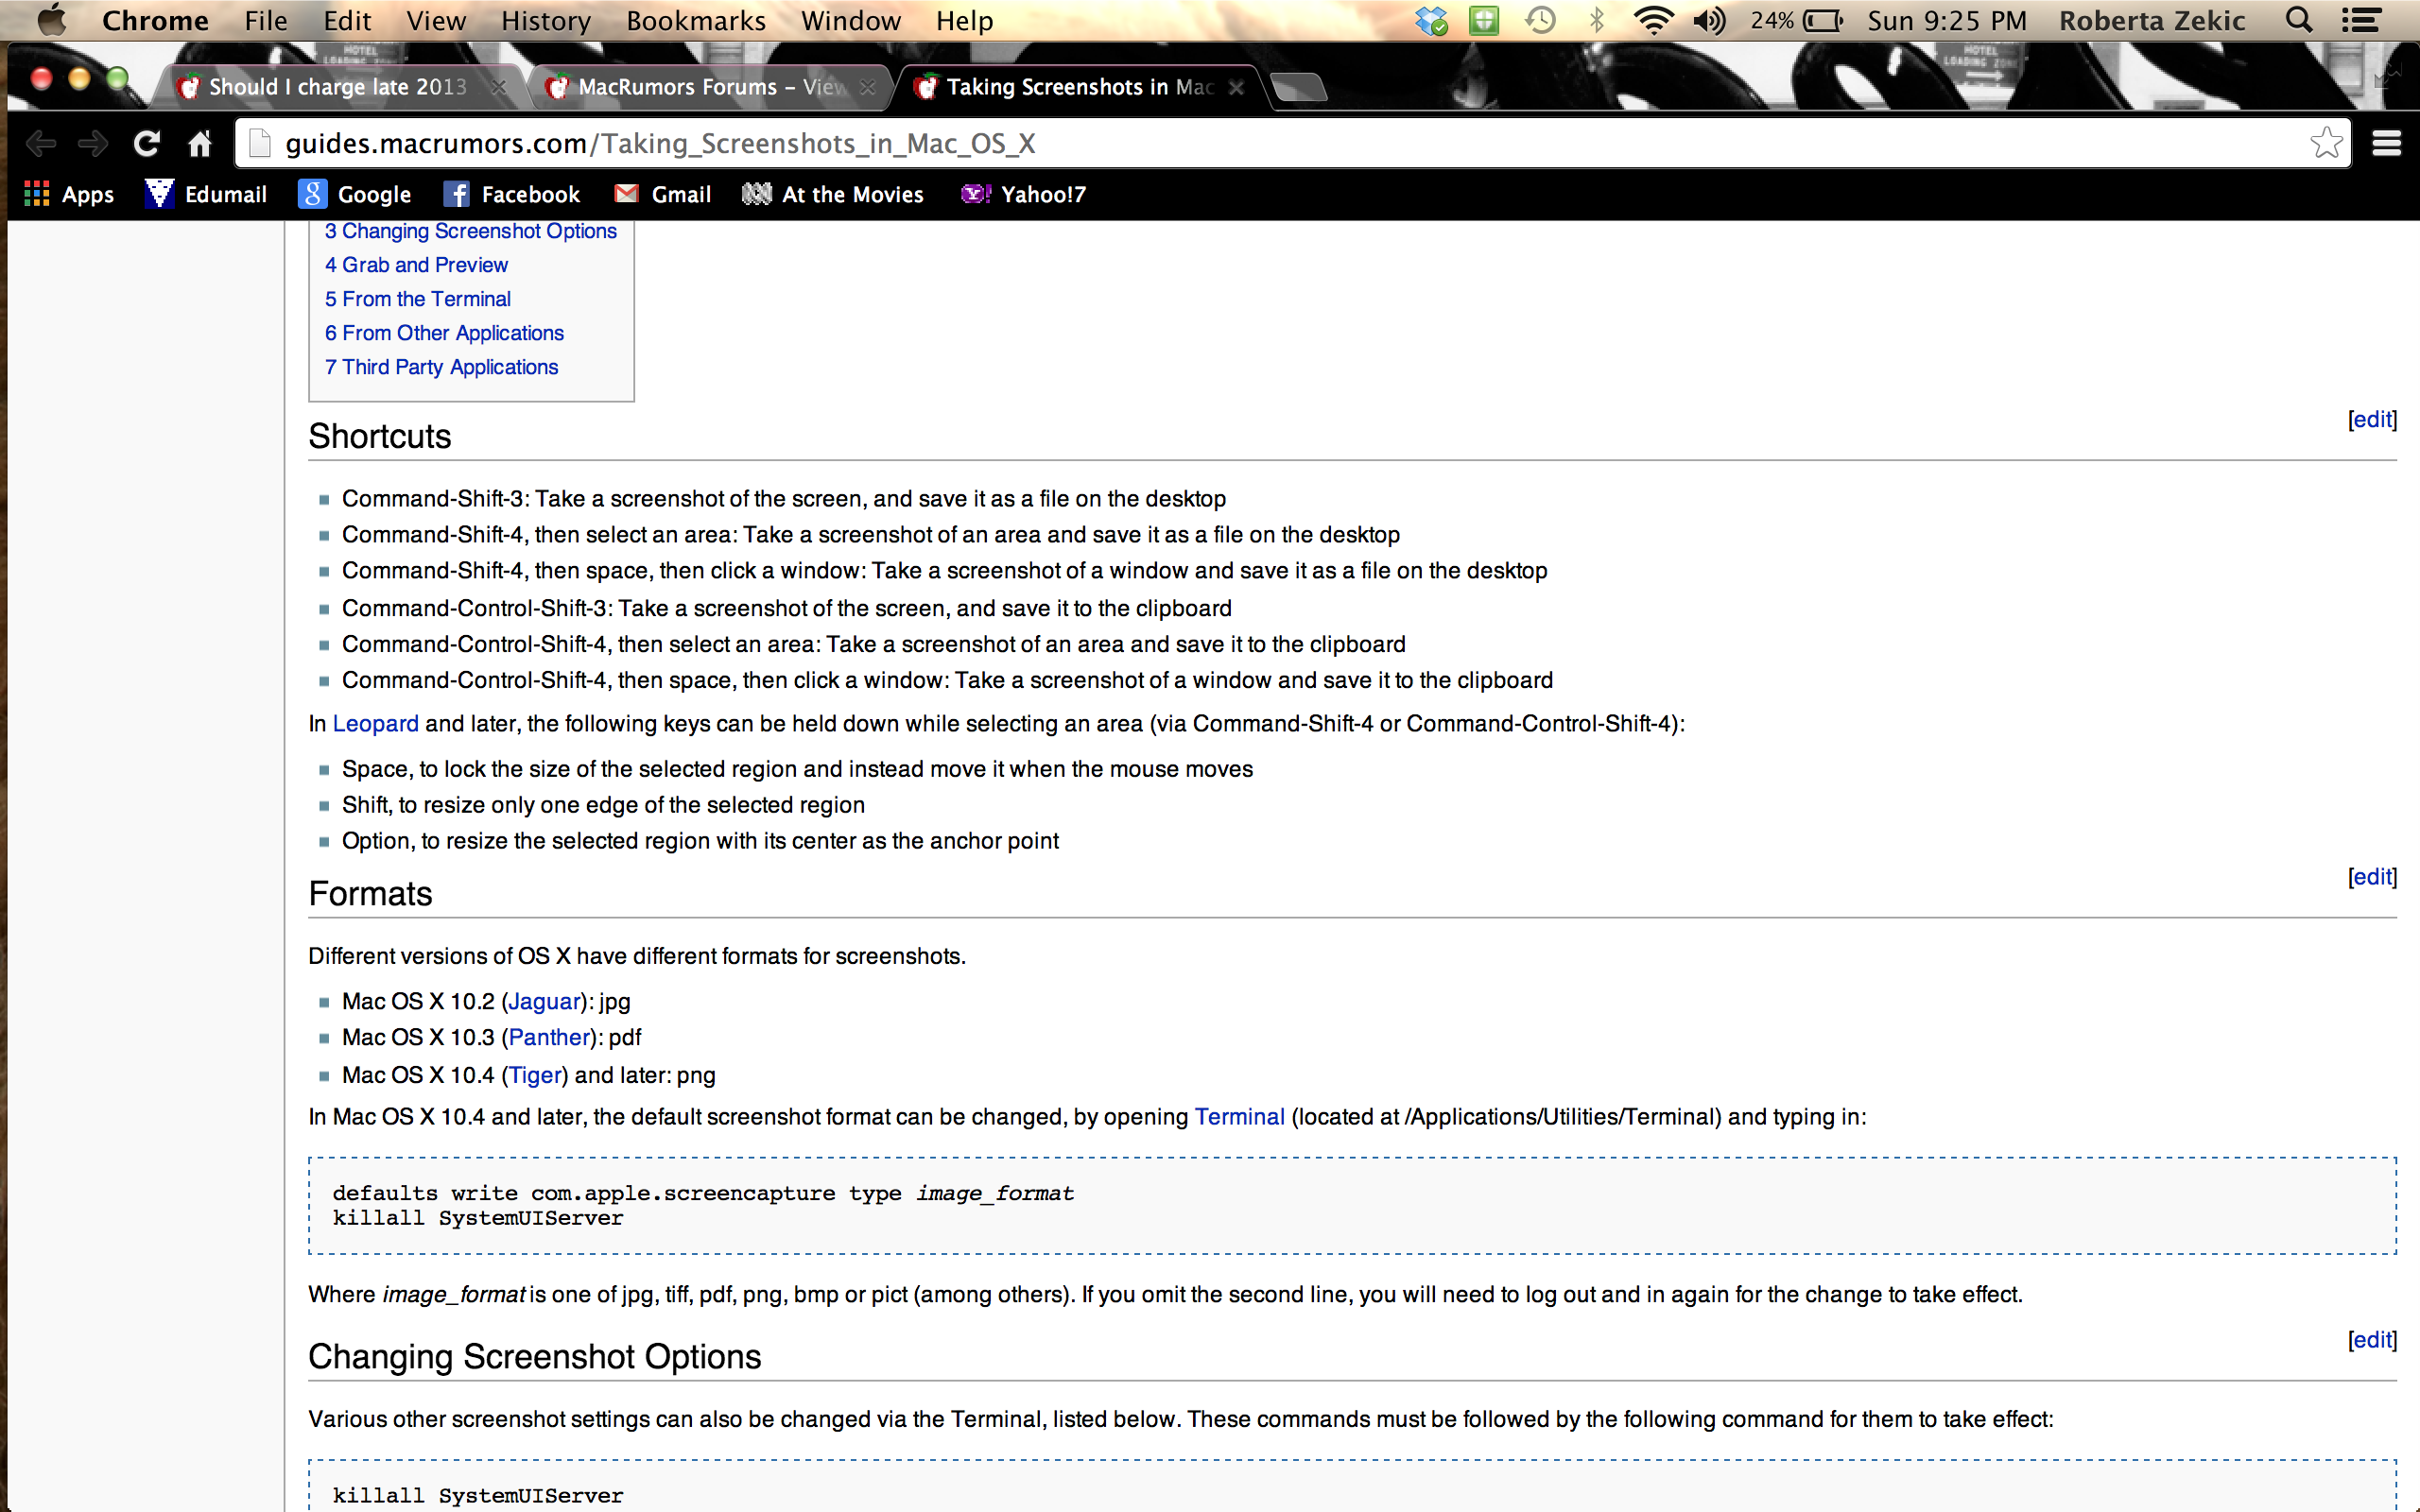2420x1512 pixels.
Task: Follow the Tiger link
Action: [x=535, y=1076]
